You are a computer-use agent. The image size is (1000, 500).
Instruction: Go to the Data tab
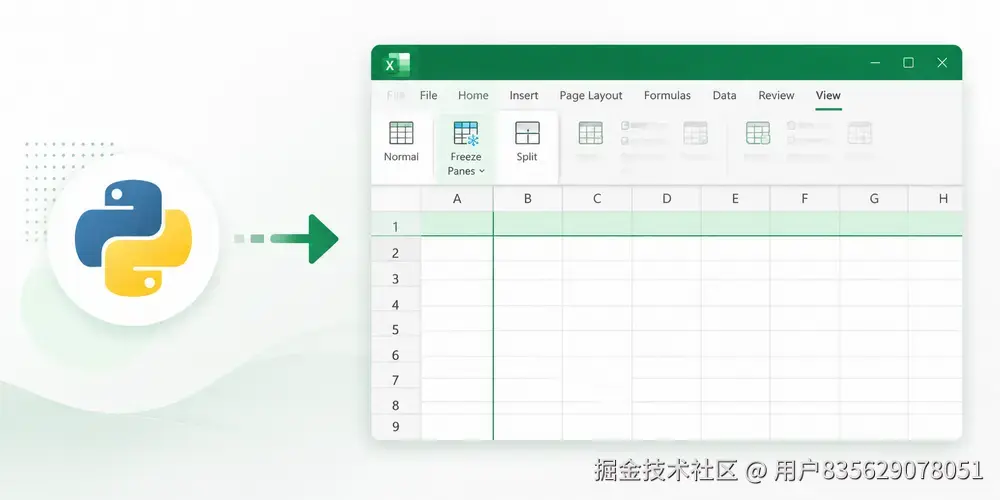pos(724,96)
